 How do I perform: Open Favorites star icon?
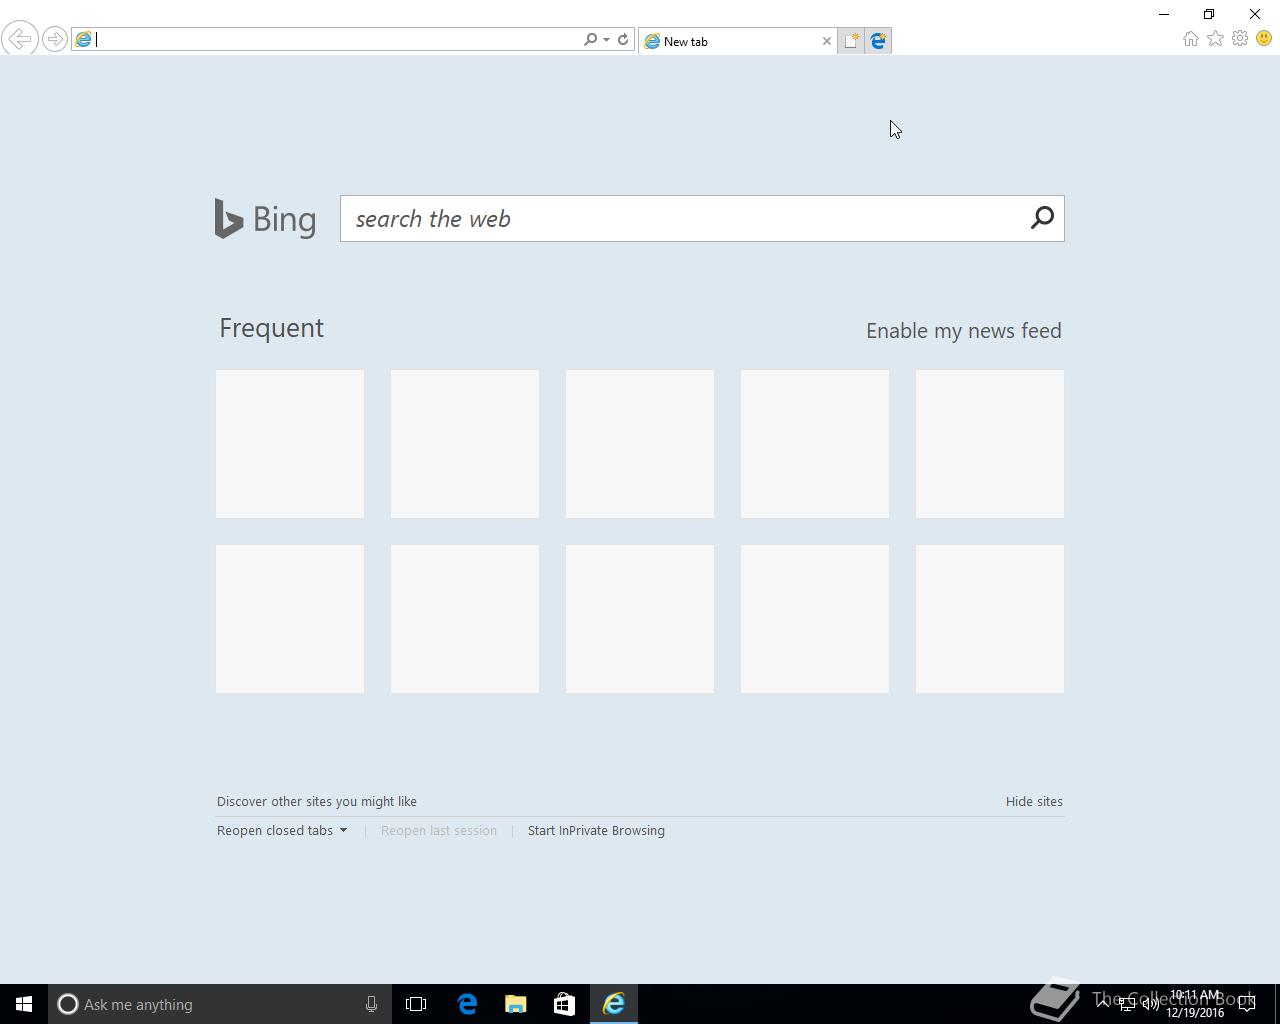pos(1215,38)
